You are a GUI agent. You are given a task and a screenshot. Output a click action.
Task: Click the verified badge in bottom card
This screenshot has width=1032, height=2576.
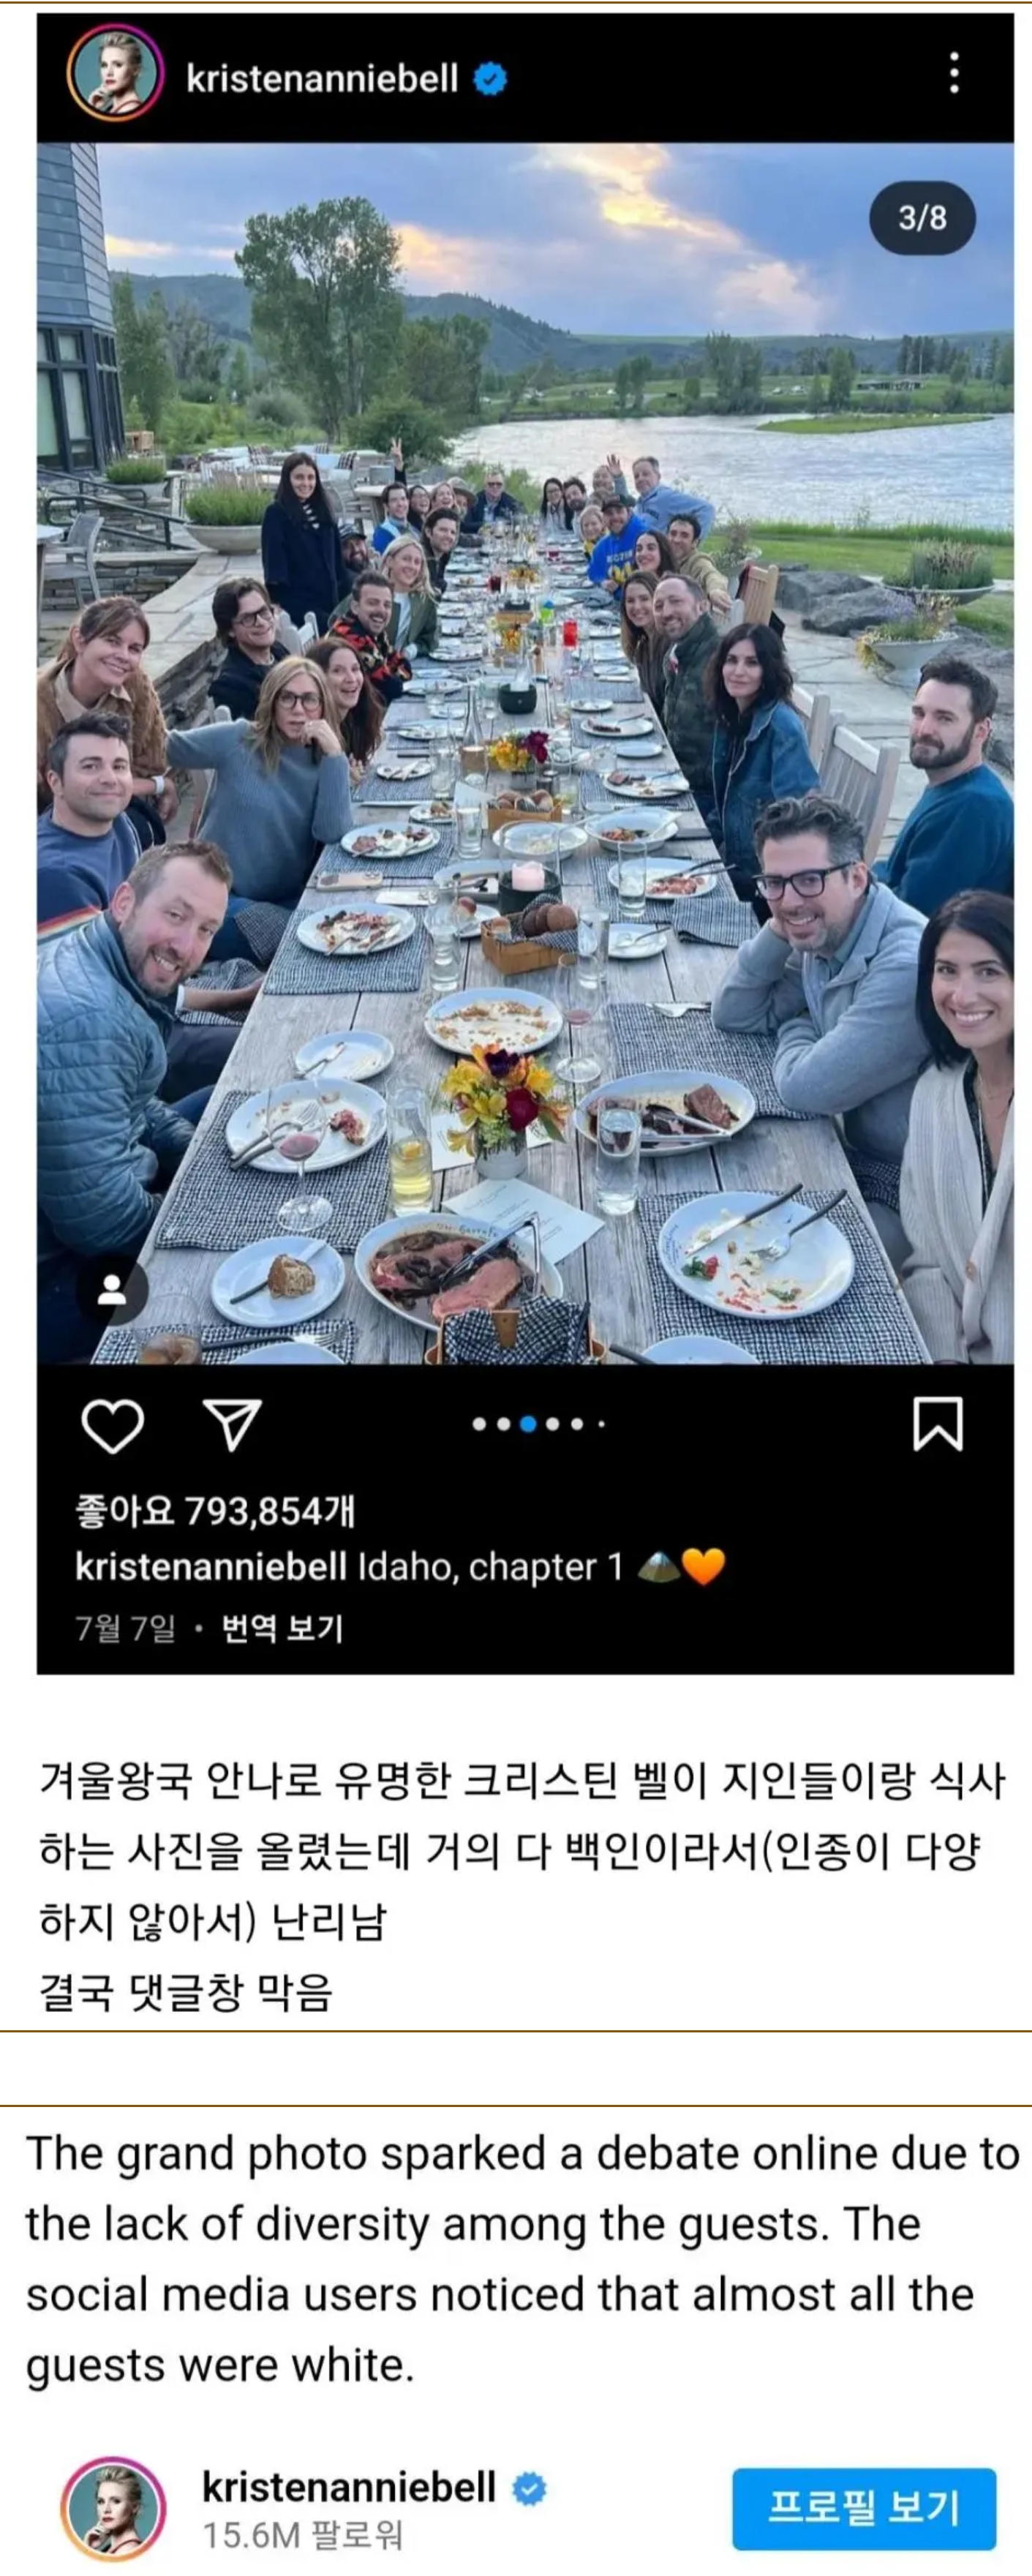tap(529, 2488)
